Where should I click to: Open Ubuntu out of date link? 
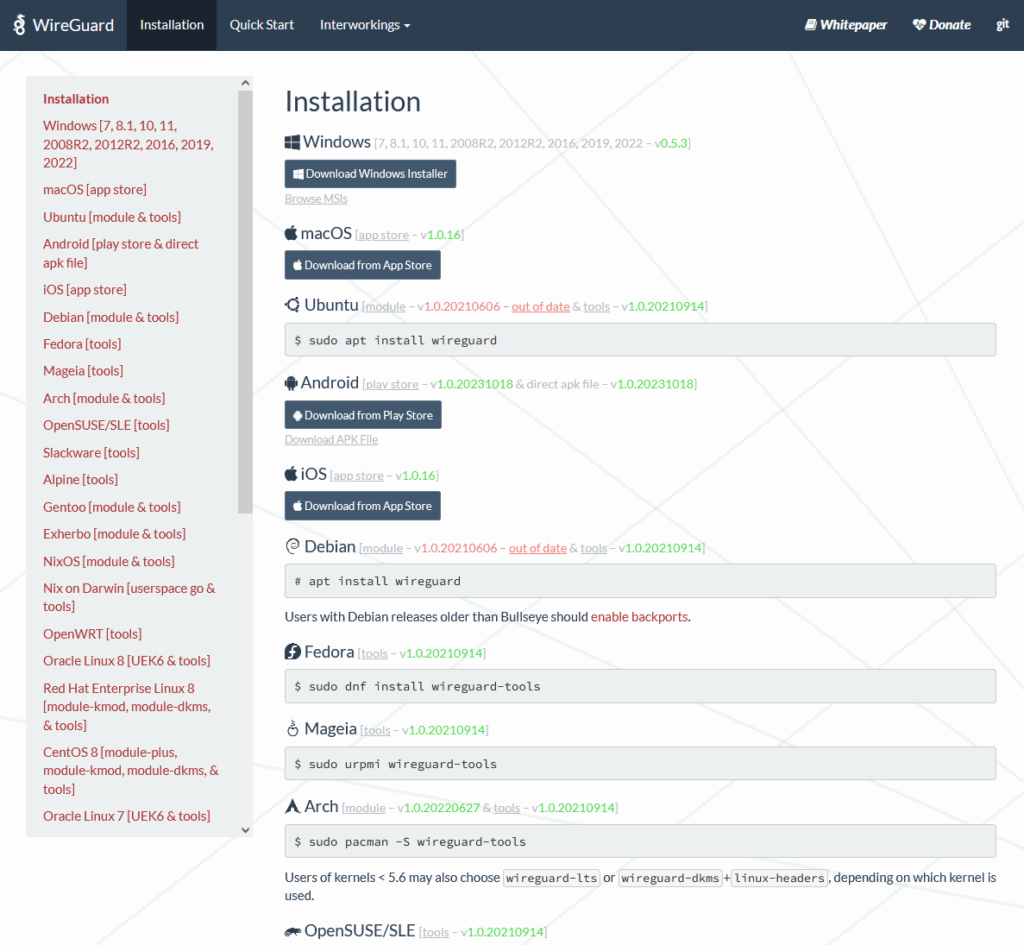pyautogui.click(x=540, y=307)
